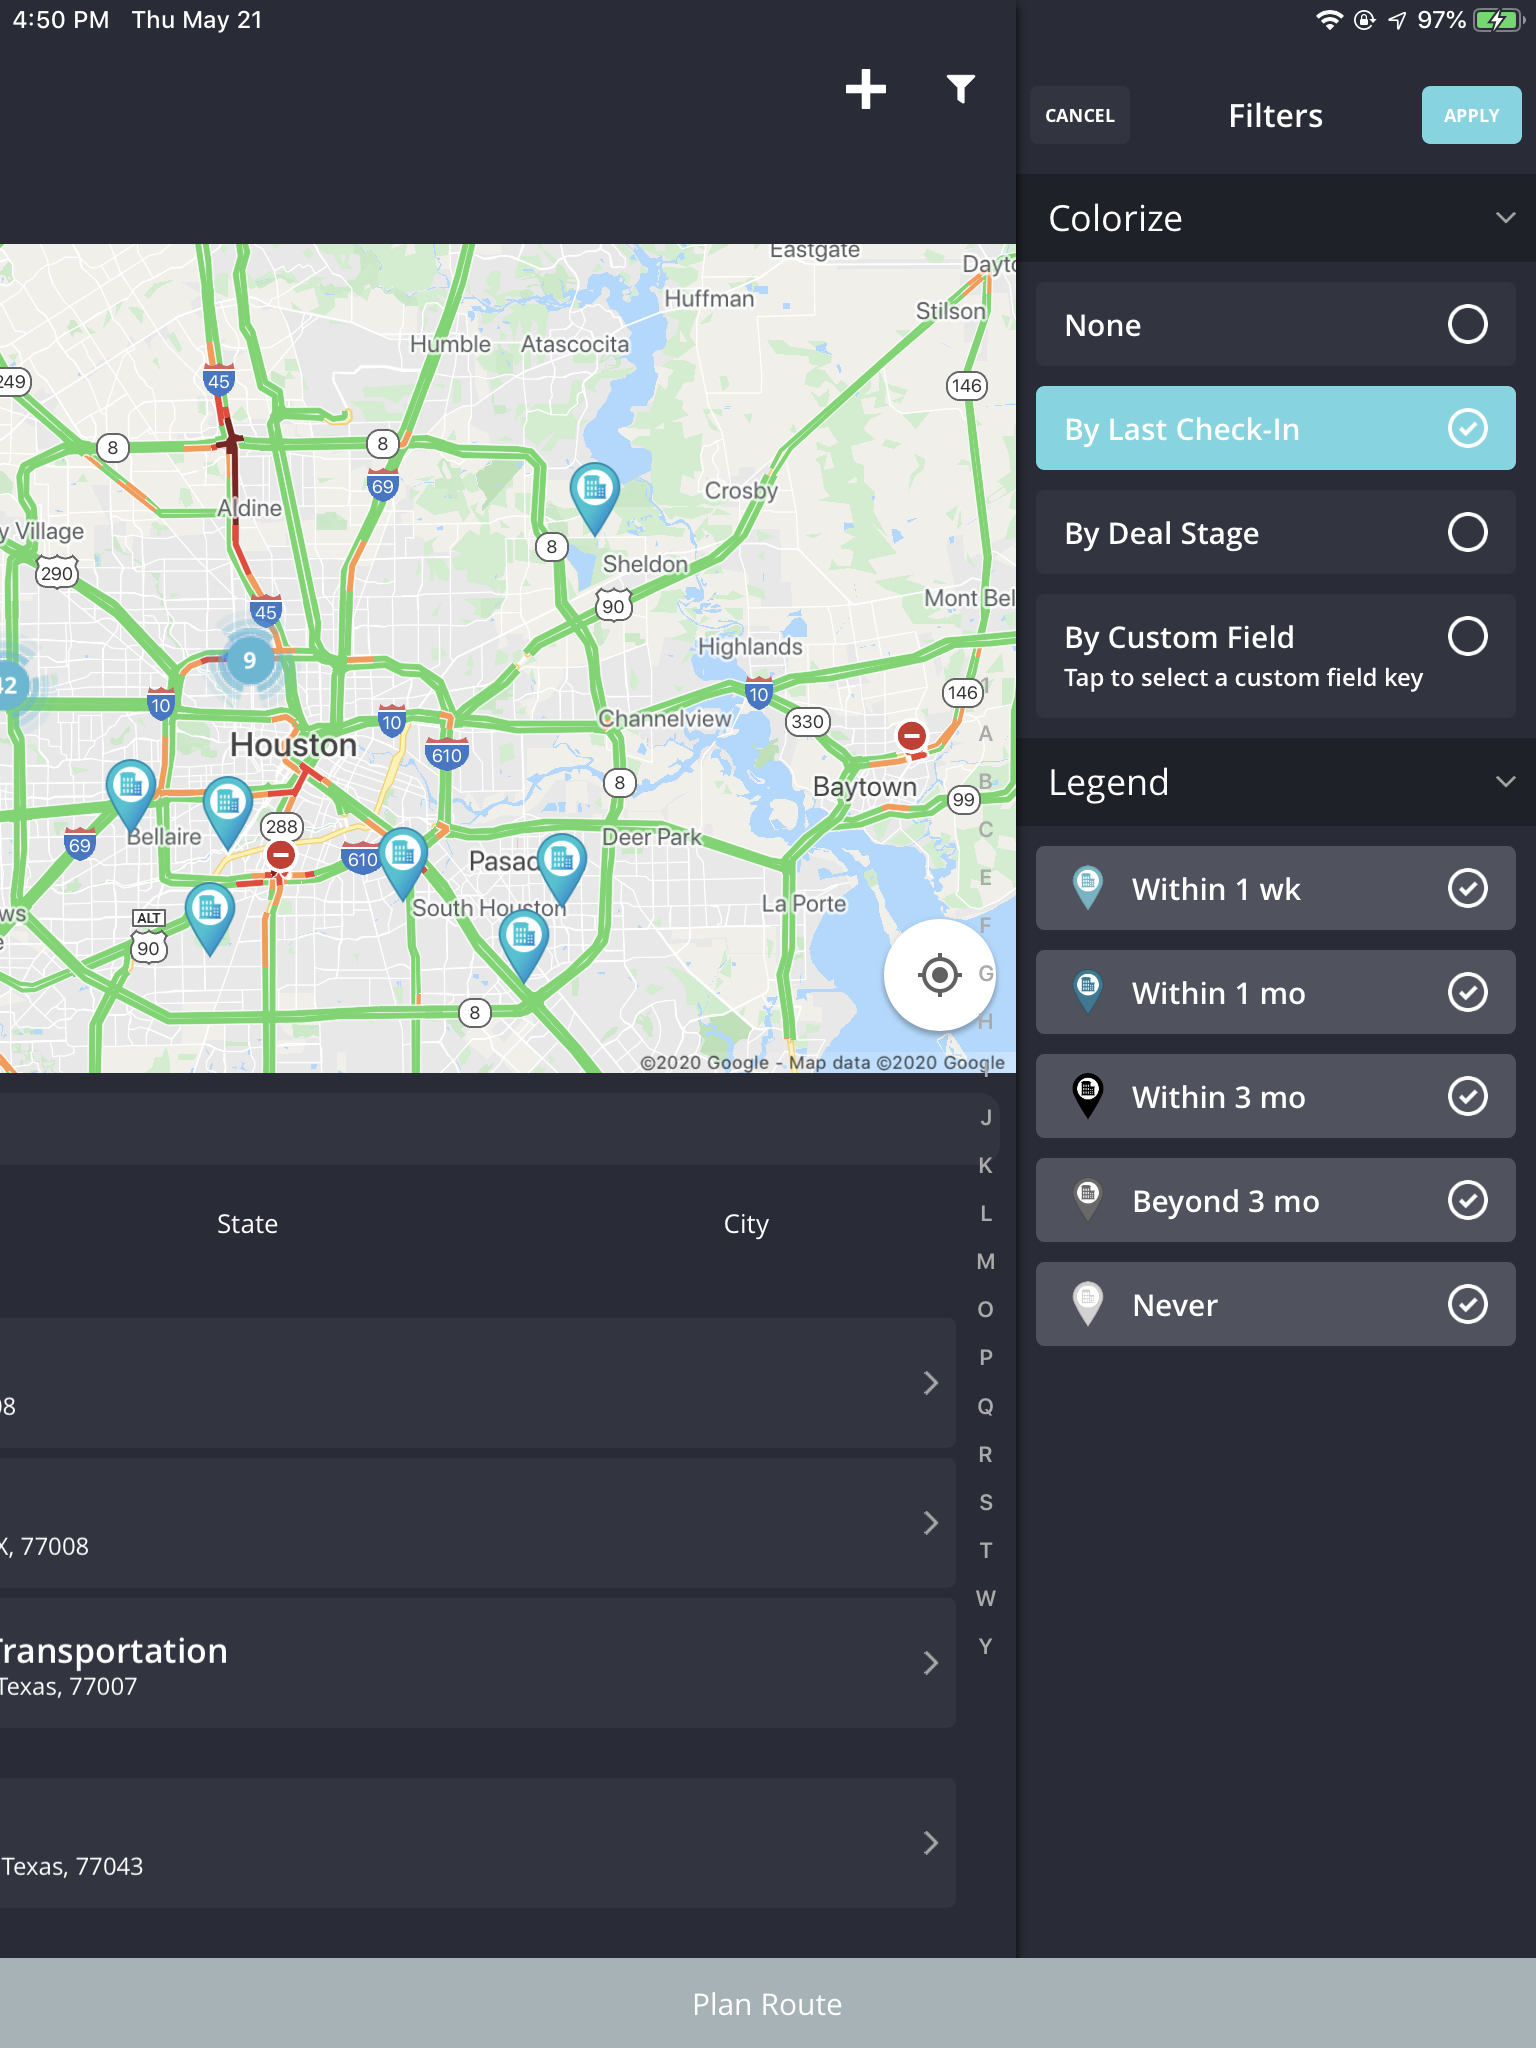Collapse the Legend section
The height and width of the screenshot is (2048, 1536).
[1505, 782]
